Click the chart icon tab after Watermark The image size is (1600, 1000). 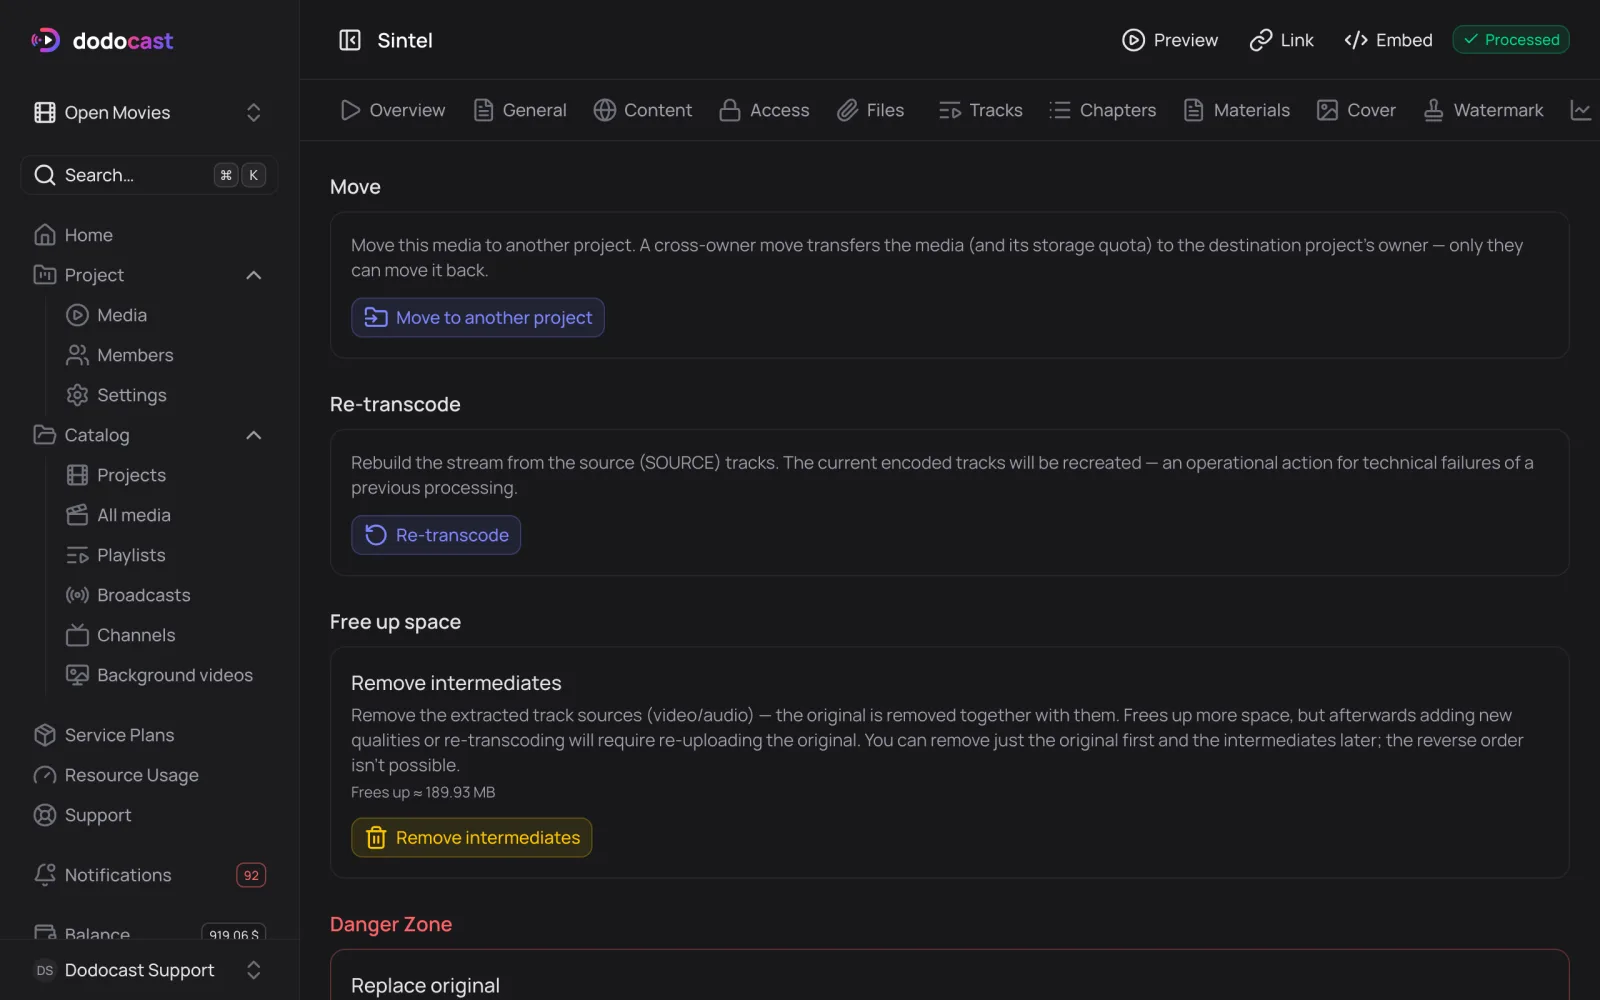pyautogui.click(x=1581, y=110)
